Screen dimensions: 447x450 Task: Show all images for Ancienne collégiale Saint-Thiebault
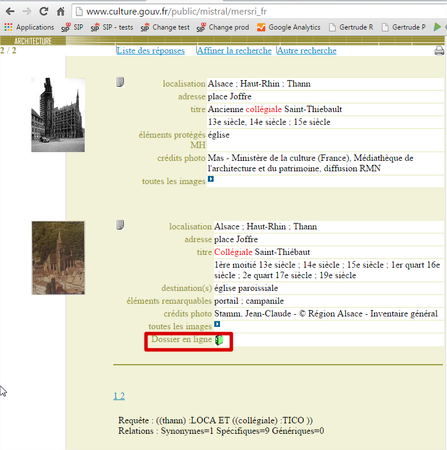pyautogui.click(x=211, y=179)
